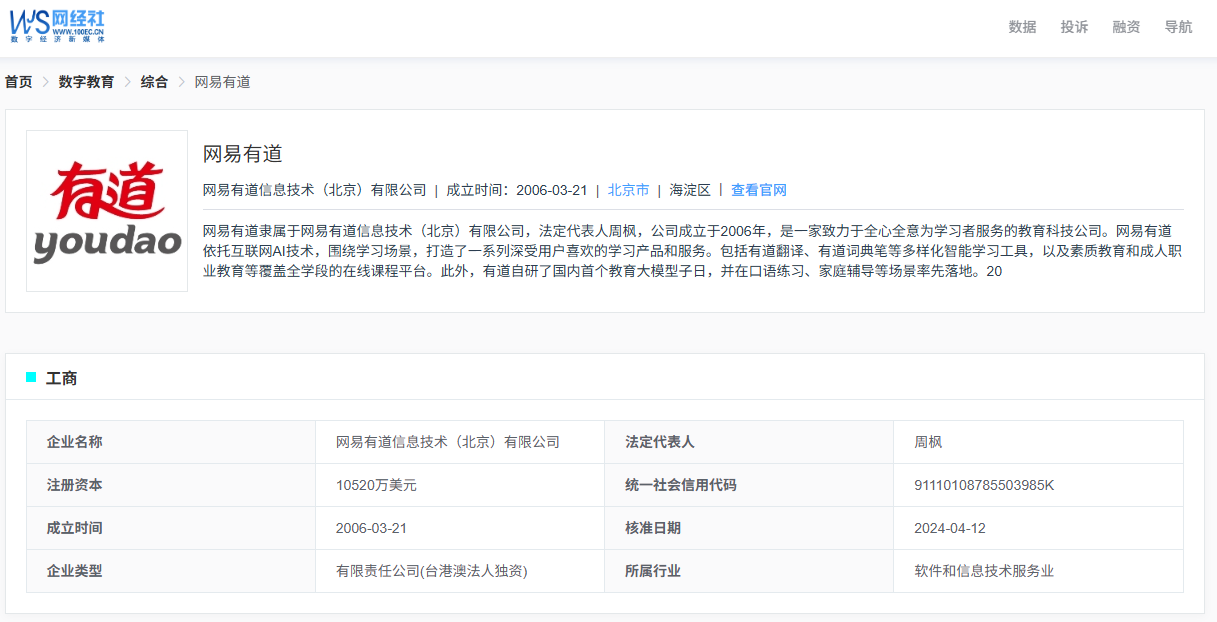Open the 数字教育 breadcrumb link
The image size is (1217, 622).
(x=86, y=82)
